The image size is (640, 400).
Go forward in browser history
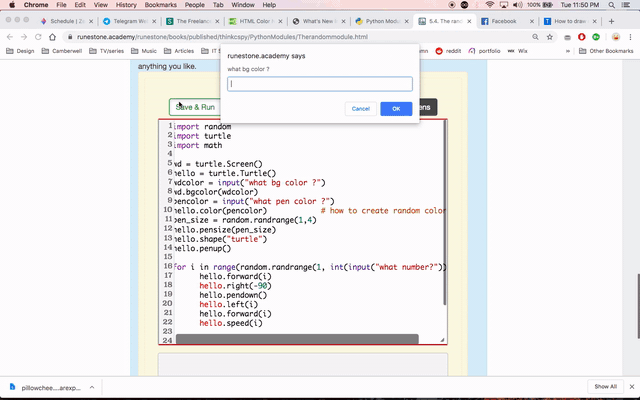point(24,37)
